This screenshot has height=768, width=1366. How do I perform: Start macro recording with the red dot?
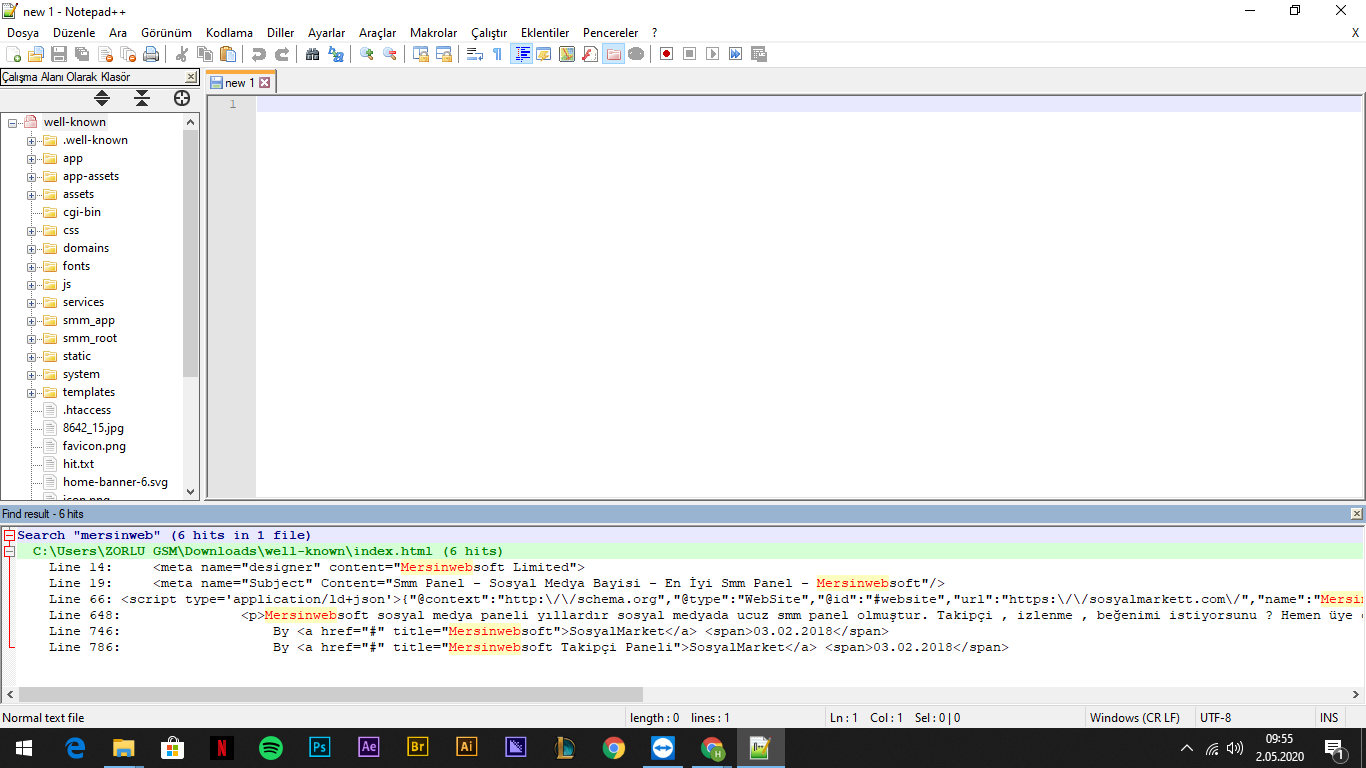(x=667, y=54)
